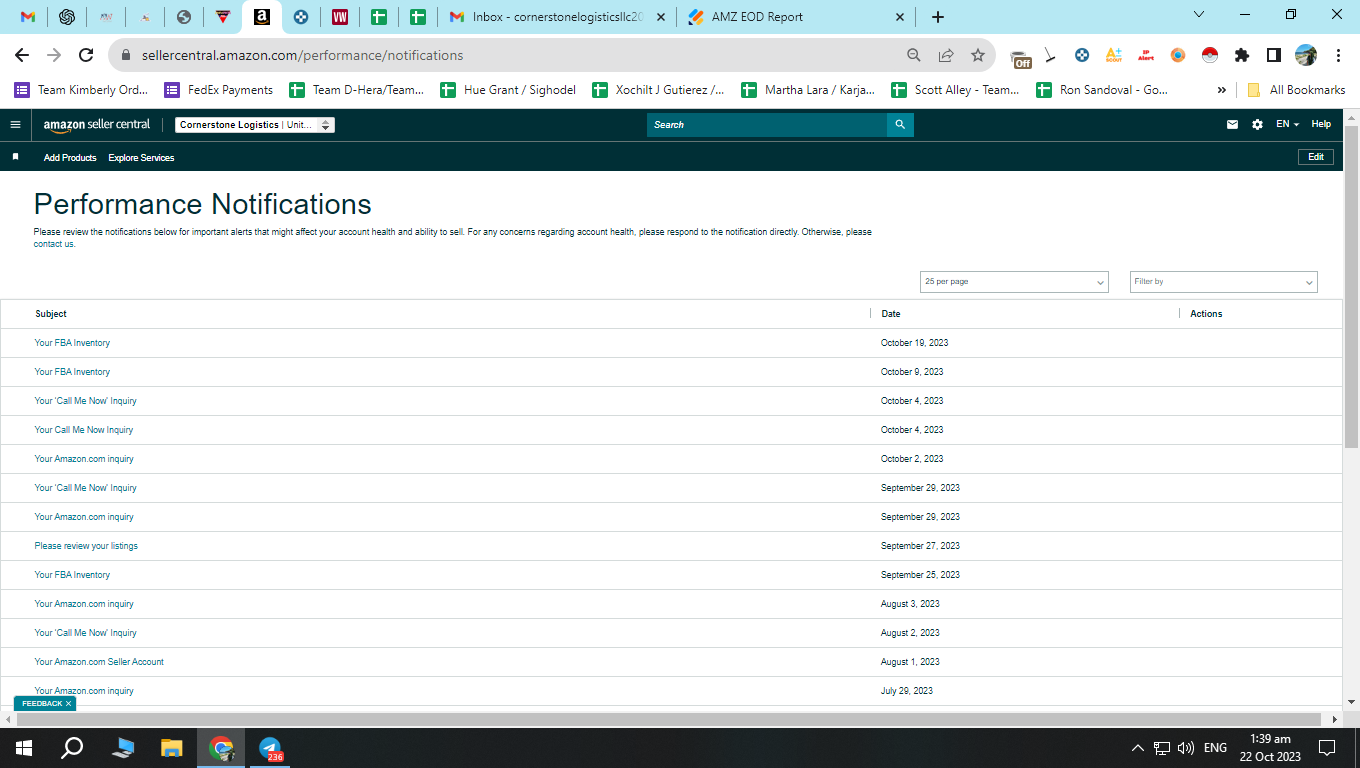Open the Help link in header
Screen dimensions: 1360x768
1321,125
